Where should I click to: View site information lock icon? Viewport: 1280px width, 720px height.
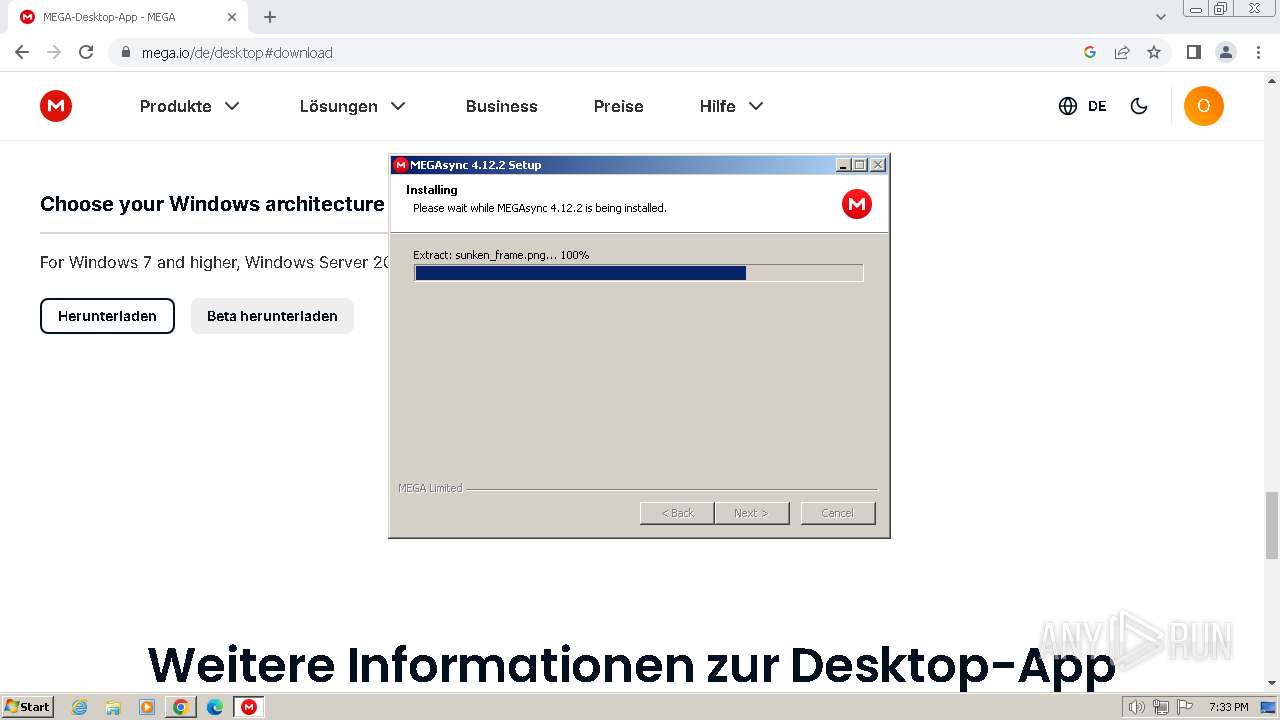click(126, 52)
